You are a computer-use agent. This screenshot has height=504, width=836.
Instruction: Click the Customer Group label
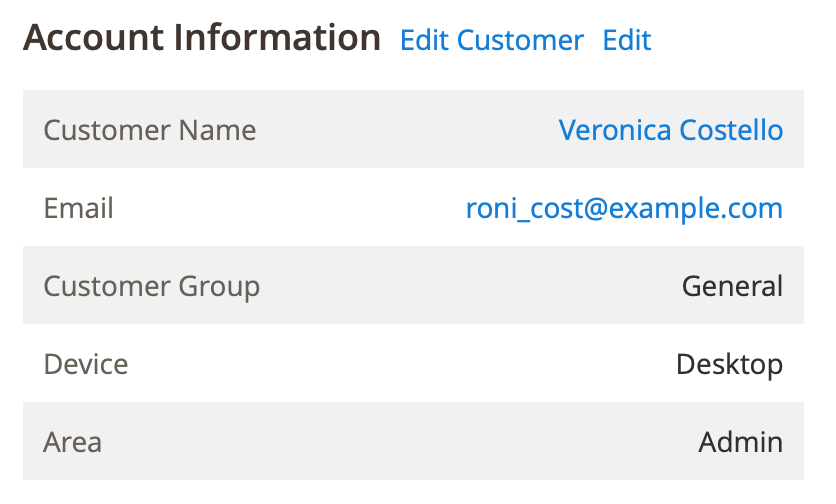[151, 287]
